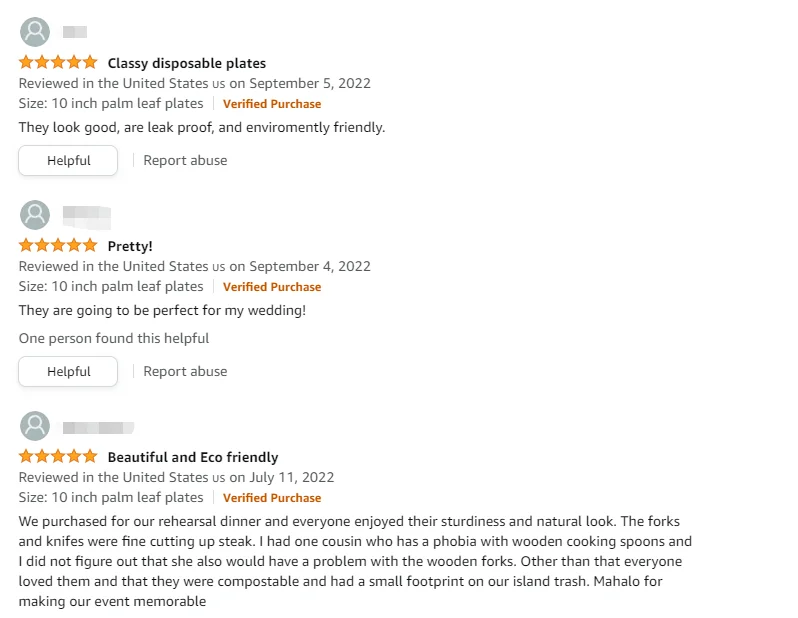
Task: Click the star rating beside Pretty! title
Action: click(58, 246)
